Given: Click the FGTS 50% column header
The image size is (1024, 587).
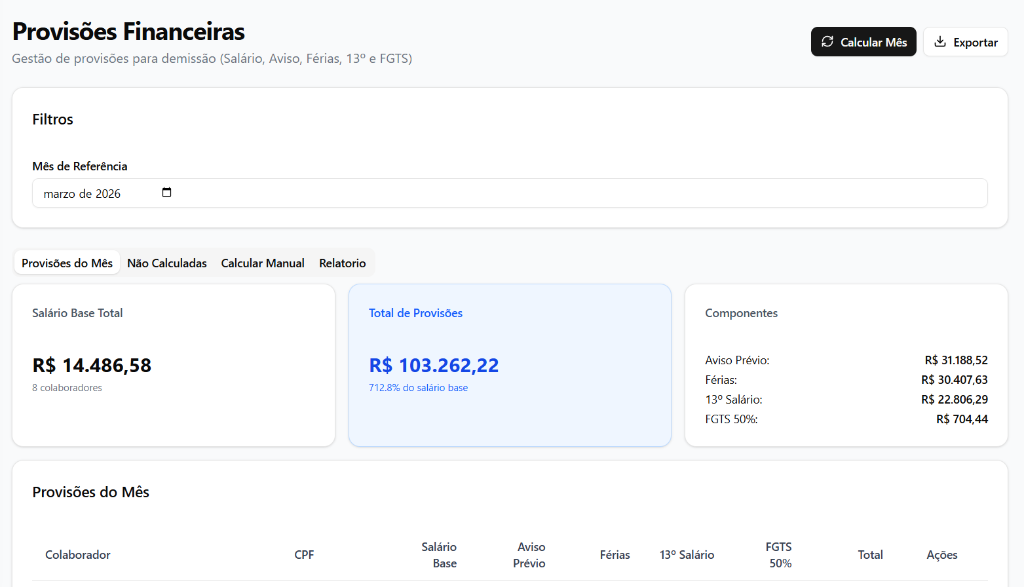Looking at the screenshot, I should pos(778,555).
